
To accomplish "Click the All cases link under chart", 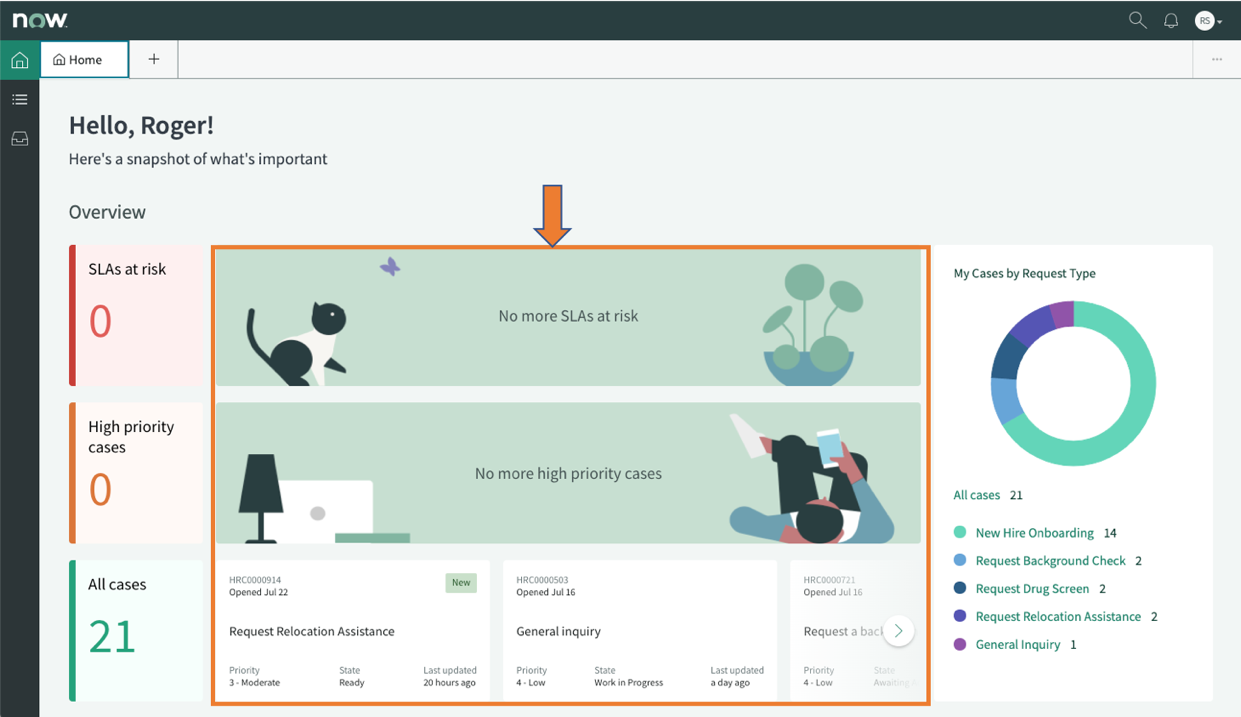I will [x=977, y=495].
